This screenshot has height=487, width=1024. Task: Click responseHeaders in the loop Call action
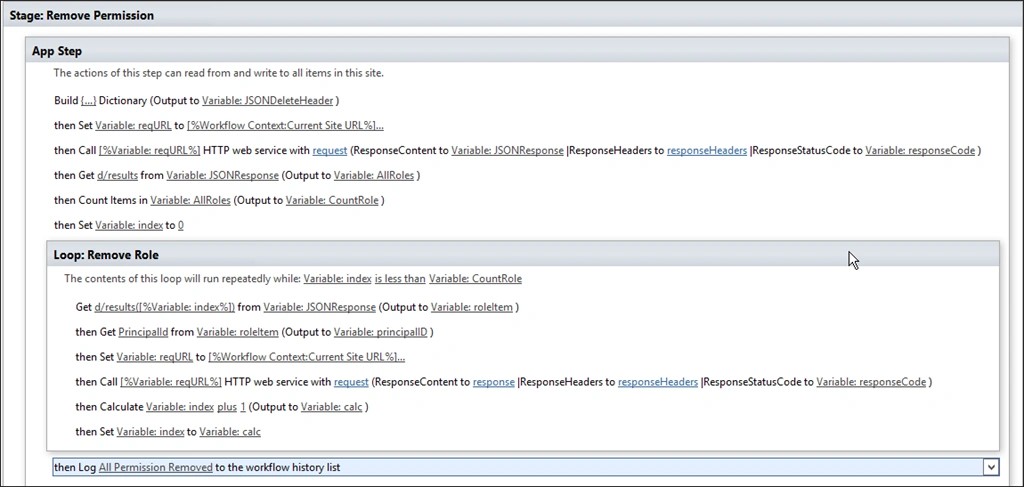click(x=658, y=382)
